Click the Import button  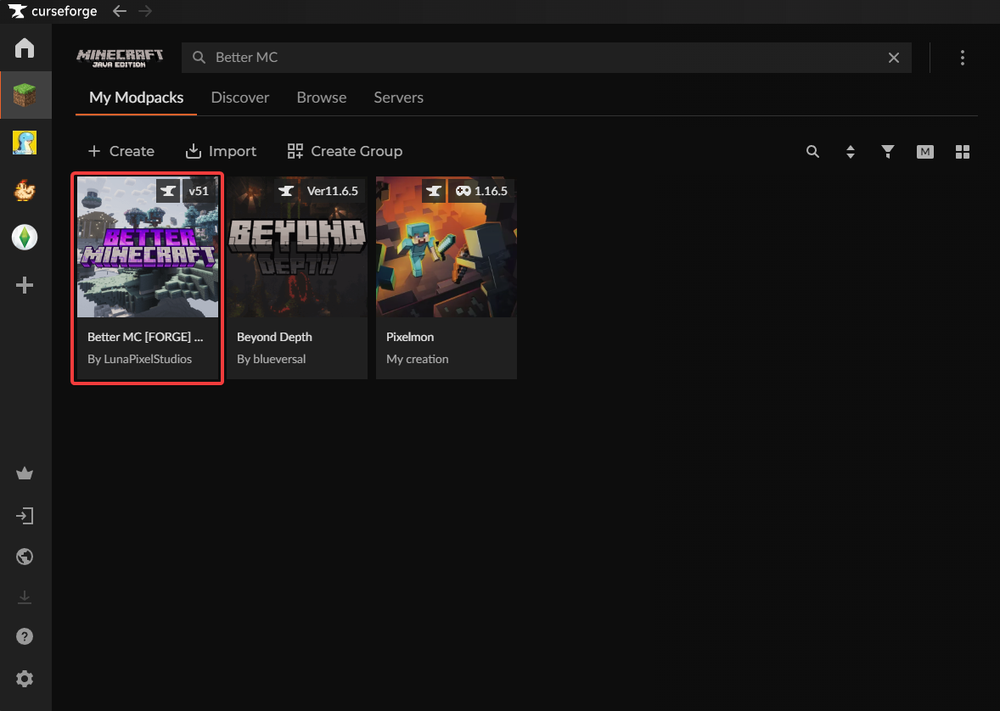[x=221, y=151]
